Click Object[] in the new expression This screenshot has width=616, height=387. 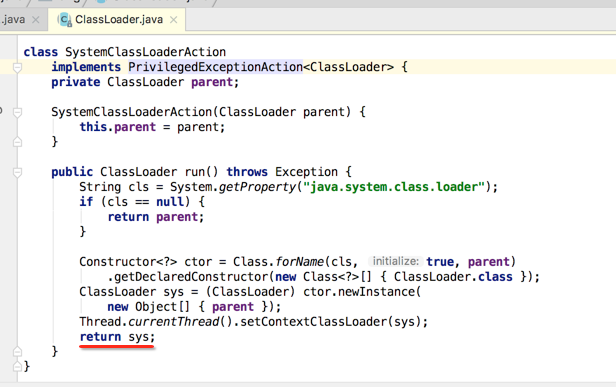pyautogui.click(x=163, y=307)
